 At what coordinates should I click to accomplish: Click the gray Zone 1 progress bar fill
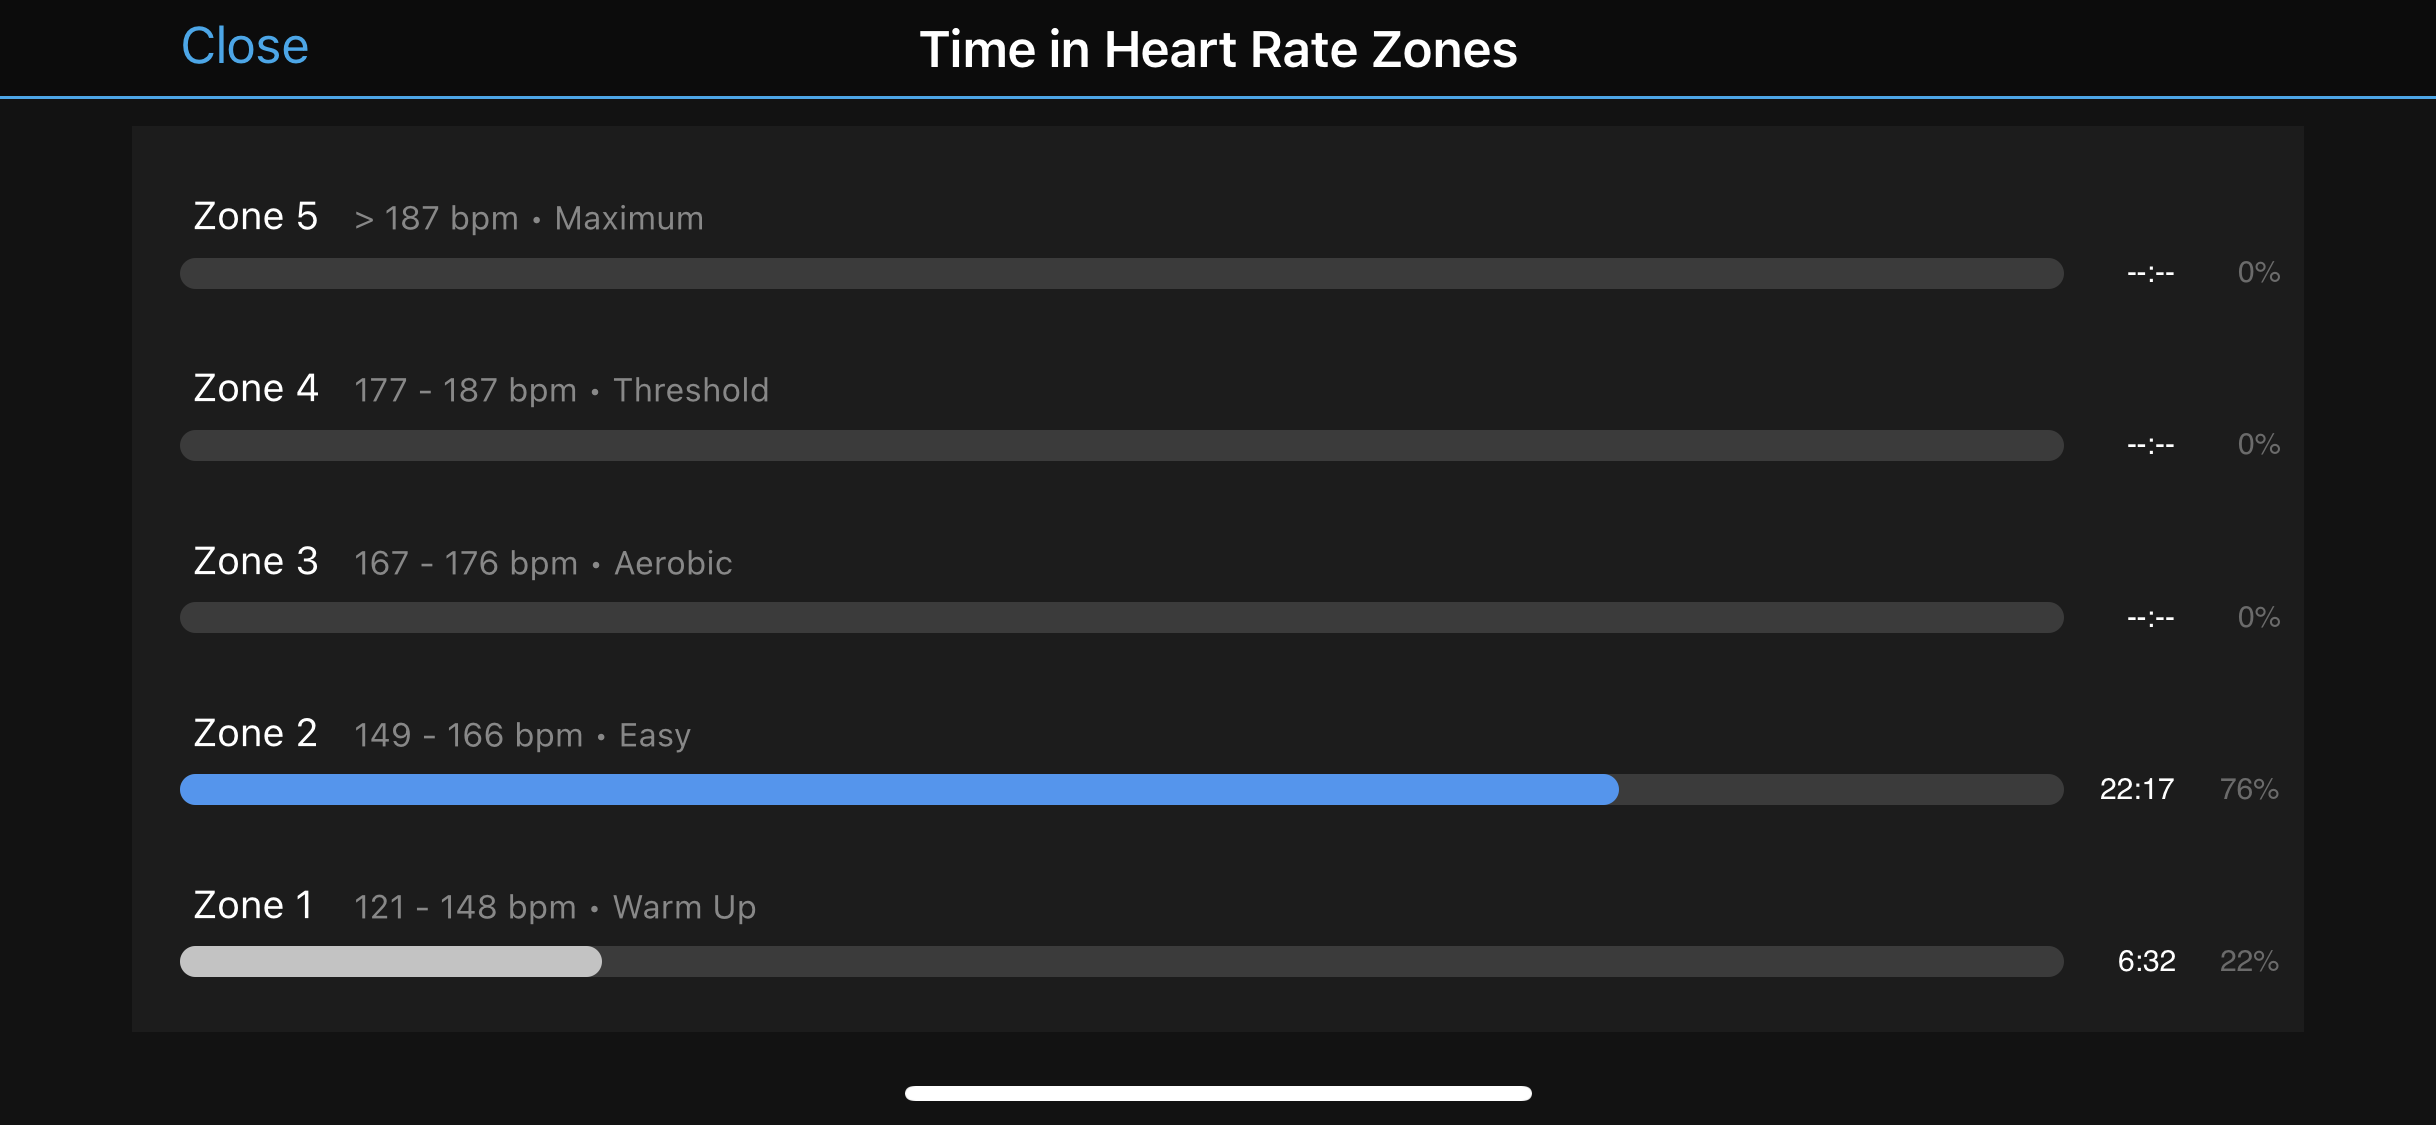point(390,961)
